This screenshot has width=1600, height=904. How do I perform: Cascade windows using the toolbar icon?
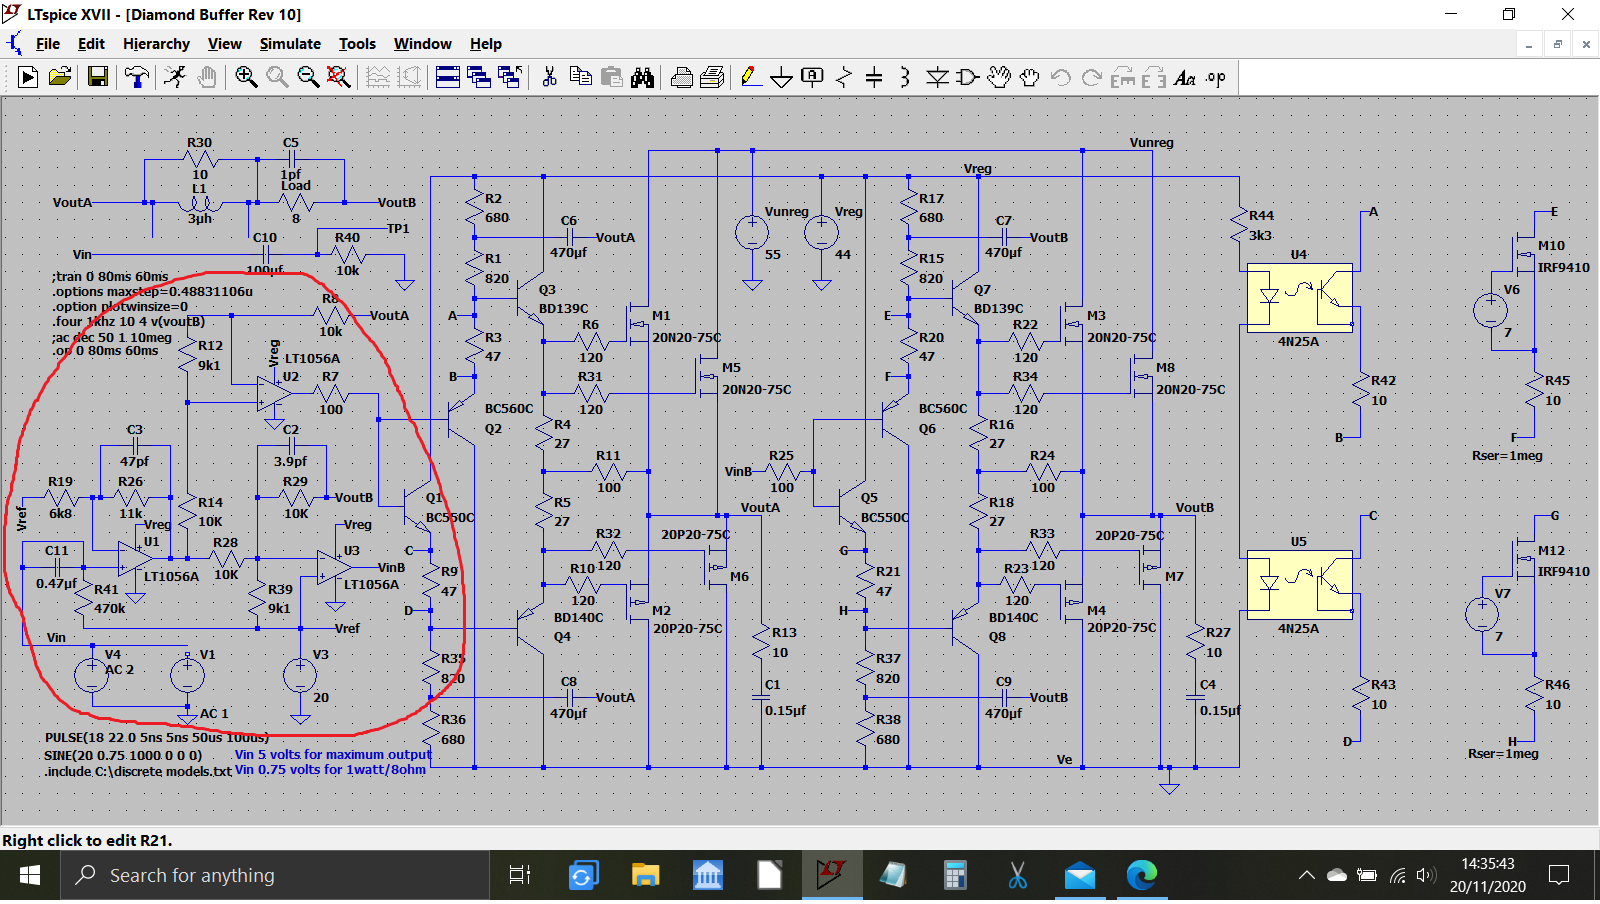[479, 77]
